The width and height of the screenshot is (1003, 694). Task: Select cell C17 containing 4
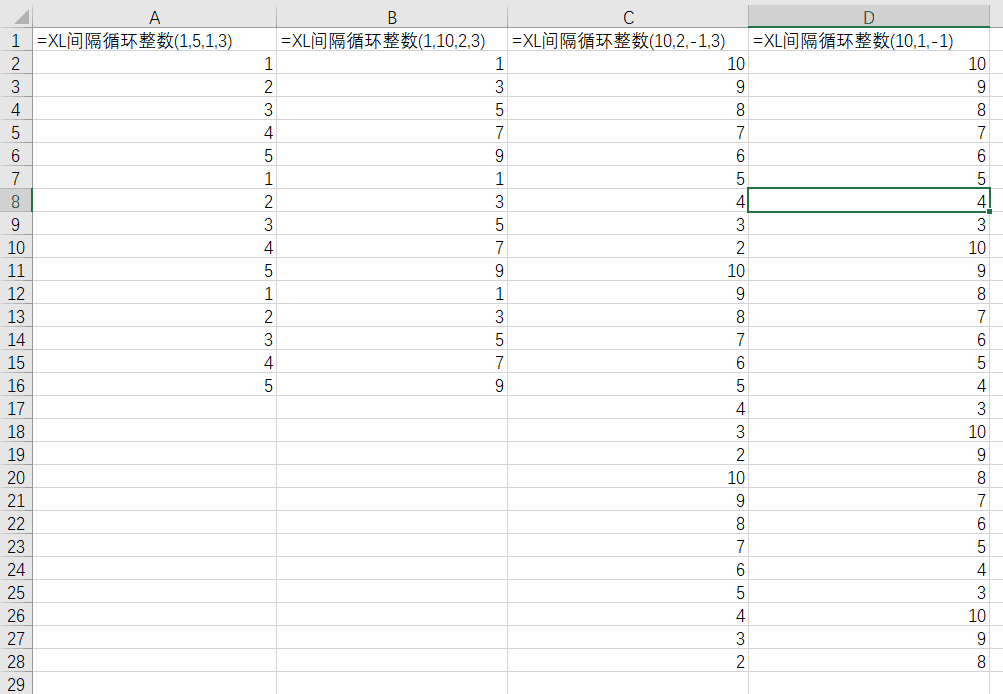628,408
